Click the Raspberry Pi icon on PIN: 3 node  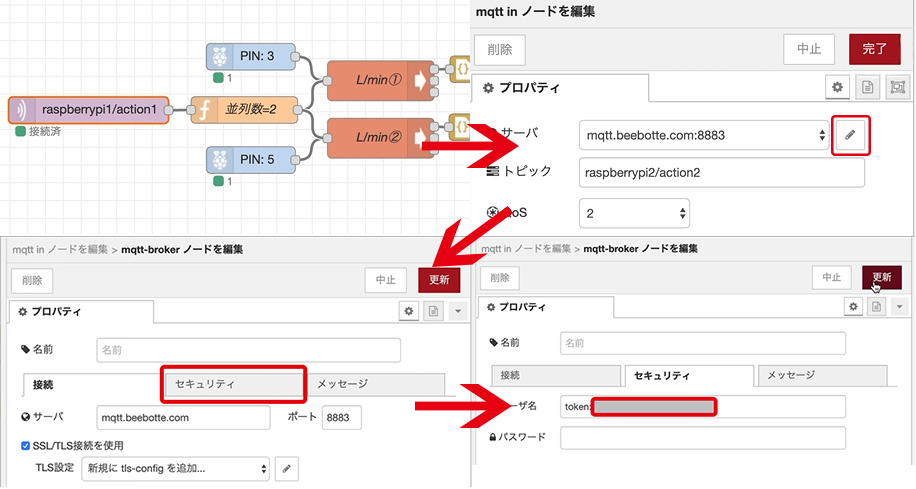(220, 57)
